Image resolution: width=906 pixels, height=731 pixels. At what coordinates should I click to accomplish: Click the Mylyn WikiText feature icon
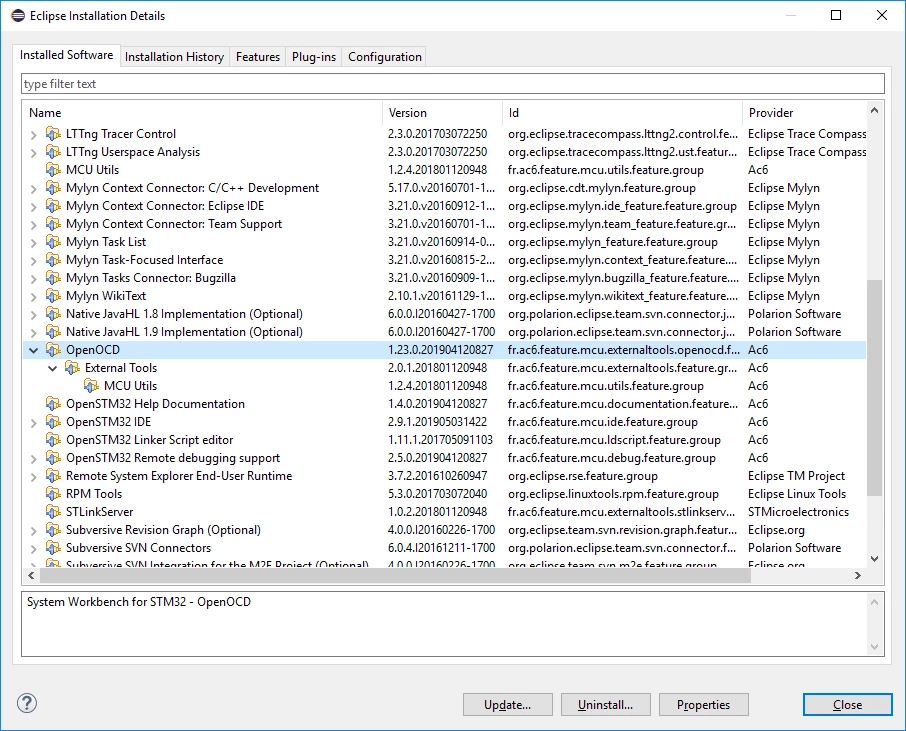[53, 296]
